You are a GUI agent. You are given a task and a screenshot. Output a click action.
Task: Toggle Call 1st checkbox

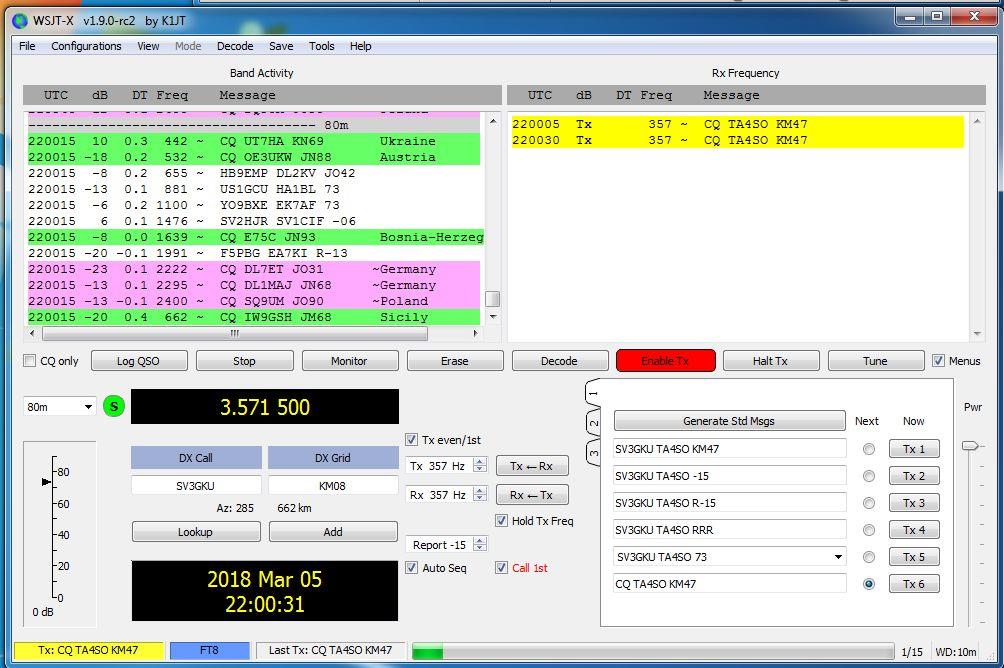coord(501,567)
